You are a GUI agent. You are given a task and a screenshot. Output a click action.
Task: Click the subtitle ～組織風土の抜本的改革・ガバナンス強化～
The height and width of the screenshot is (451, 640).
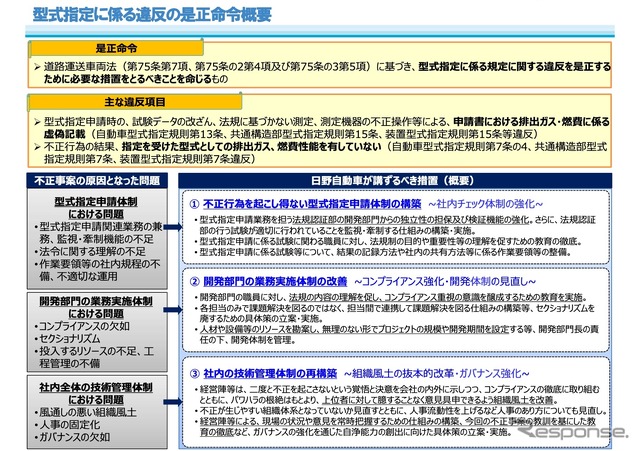(437, 373)
